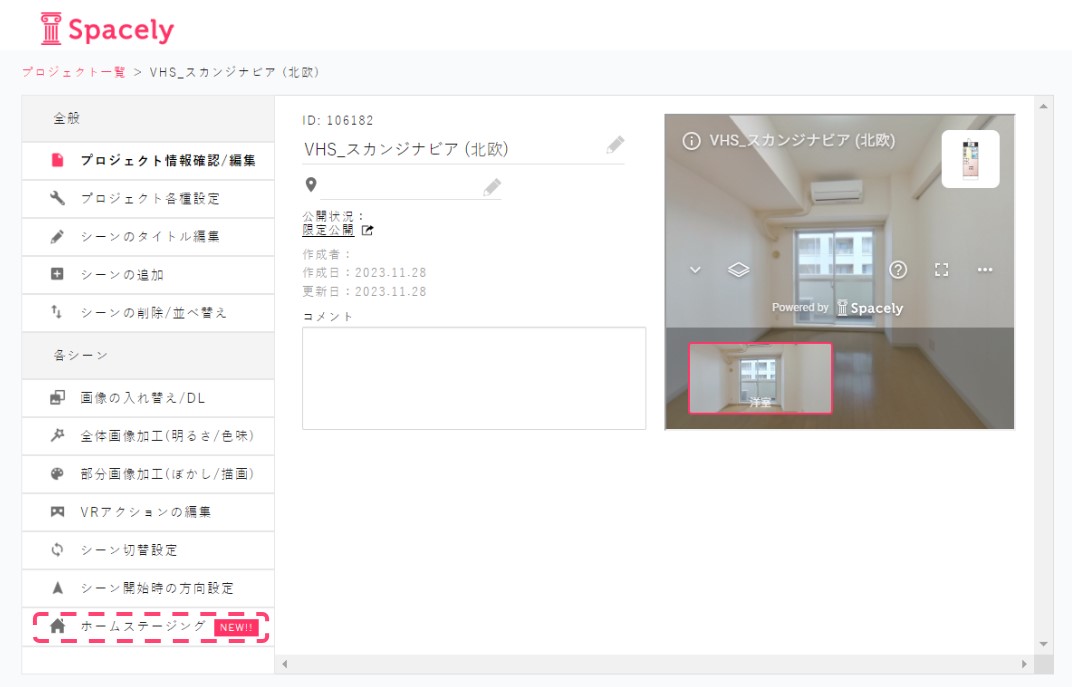Click the navigation arrow icon for 方向設定
The height and width of the screenshot is (687, 1072).
click(x=57, y=588)
